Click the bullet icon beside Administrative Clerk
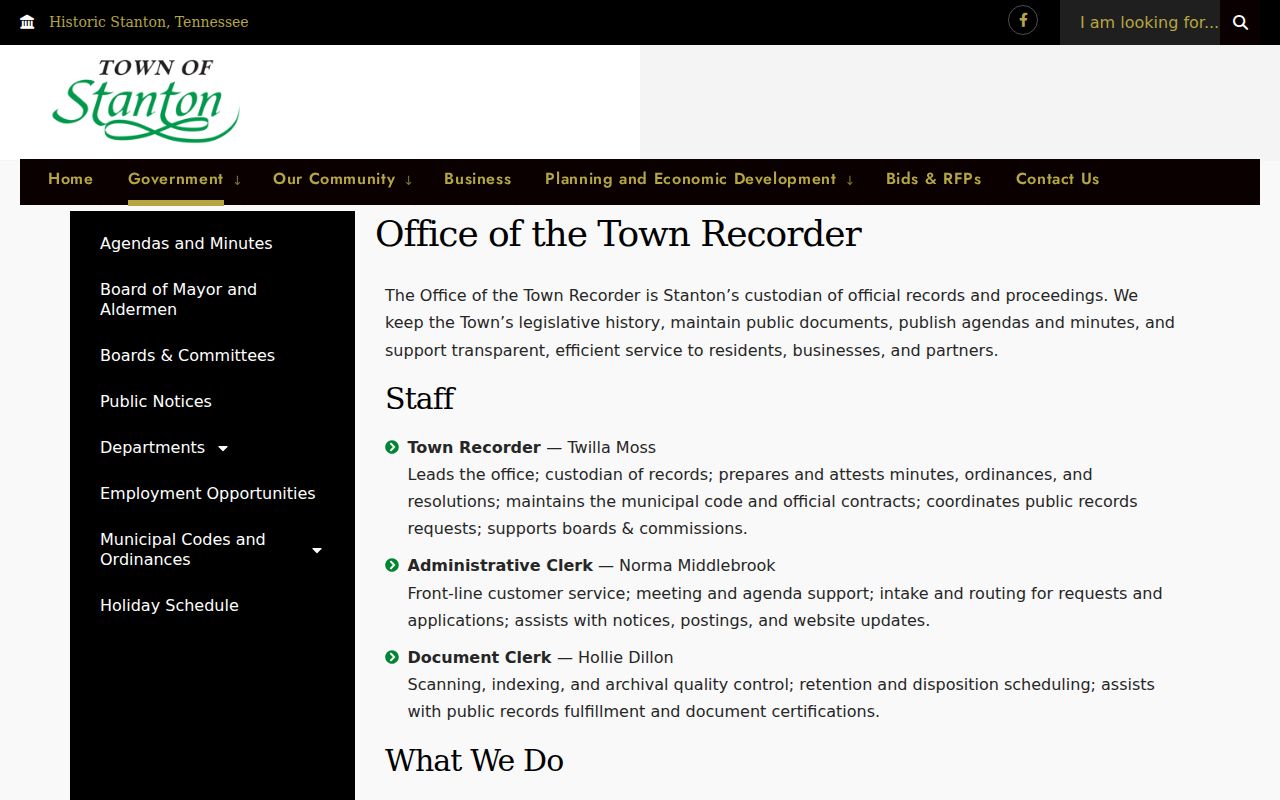1280x800 pixels. coord(392,565)
